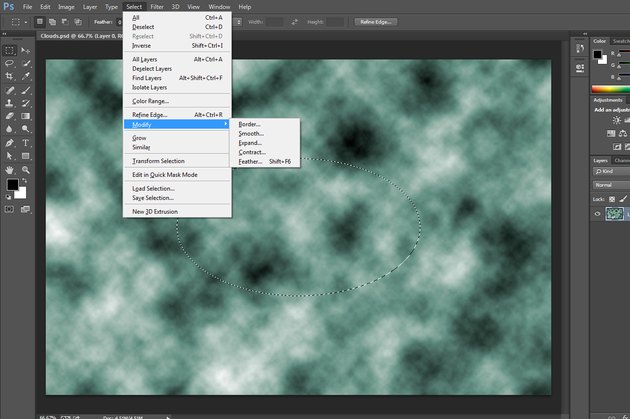Choose Color Range... menu item
This screenshot has height=419, width=630.
coord(177,101)
